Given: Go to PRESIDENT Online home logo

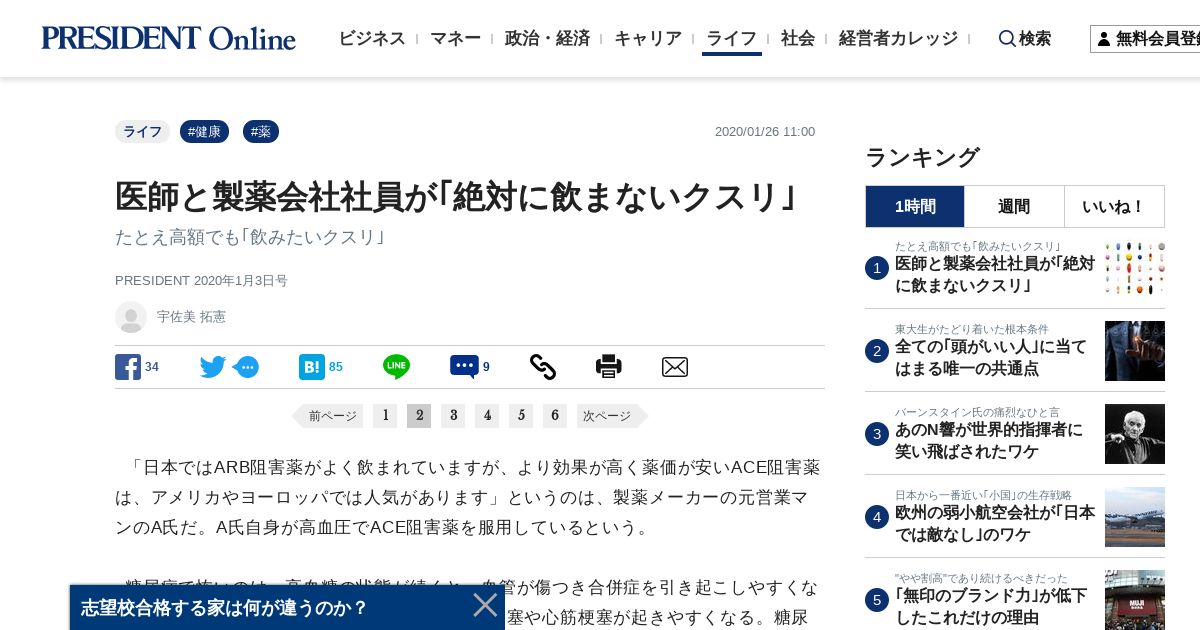Looking at the screenshot, I should 168,38.
